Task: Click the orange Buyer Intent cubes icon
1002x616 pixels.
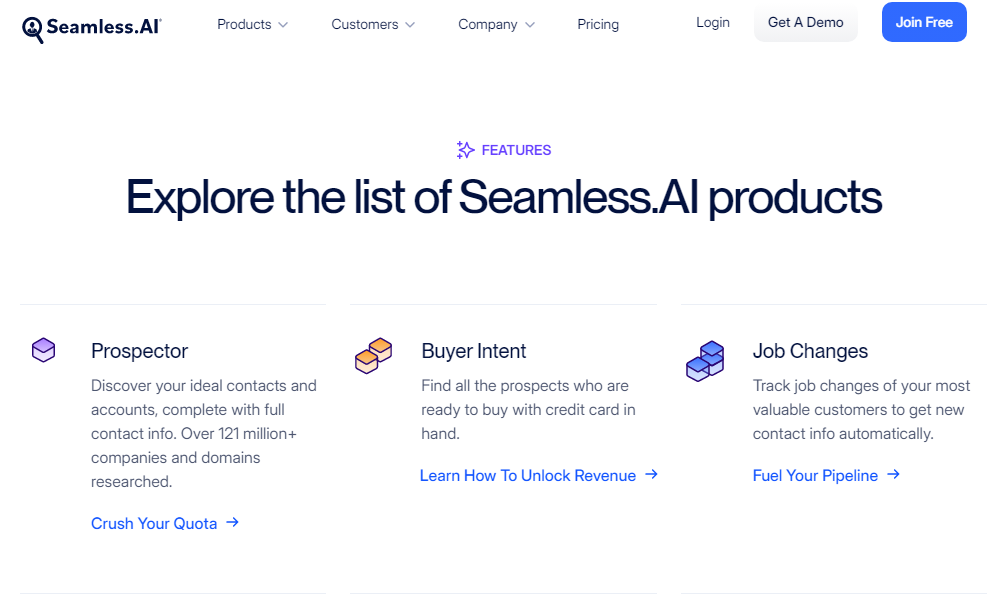Action: coord(373,355)
